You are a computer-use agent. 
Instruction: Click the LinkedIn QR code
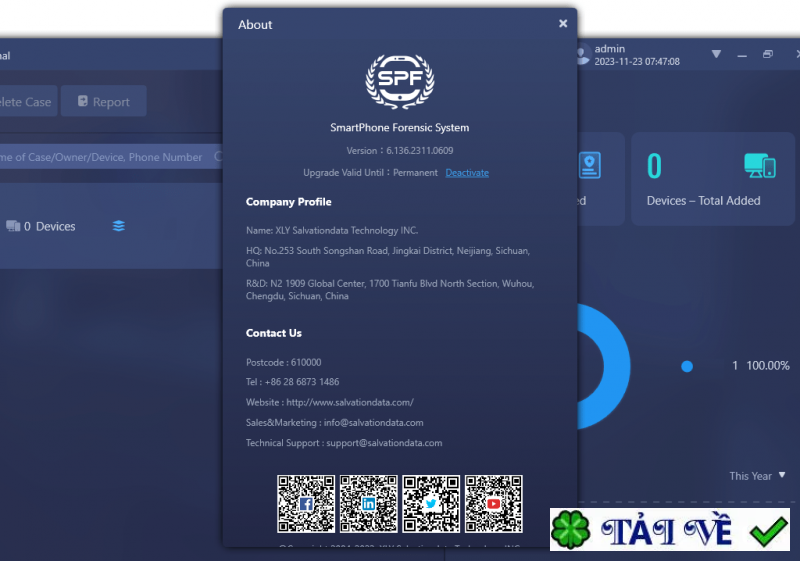click(x=368, y=504)
